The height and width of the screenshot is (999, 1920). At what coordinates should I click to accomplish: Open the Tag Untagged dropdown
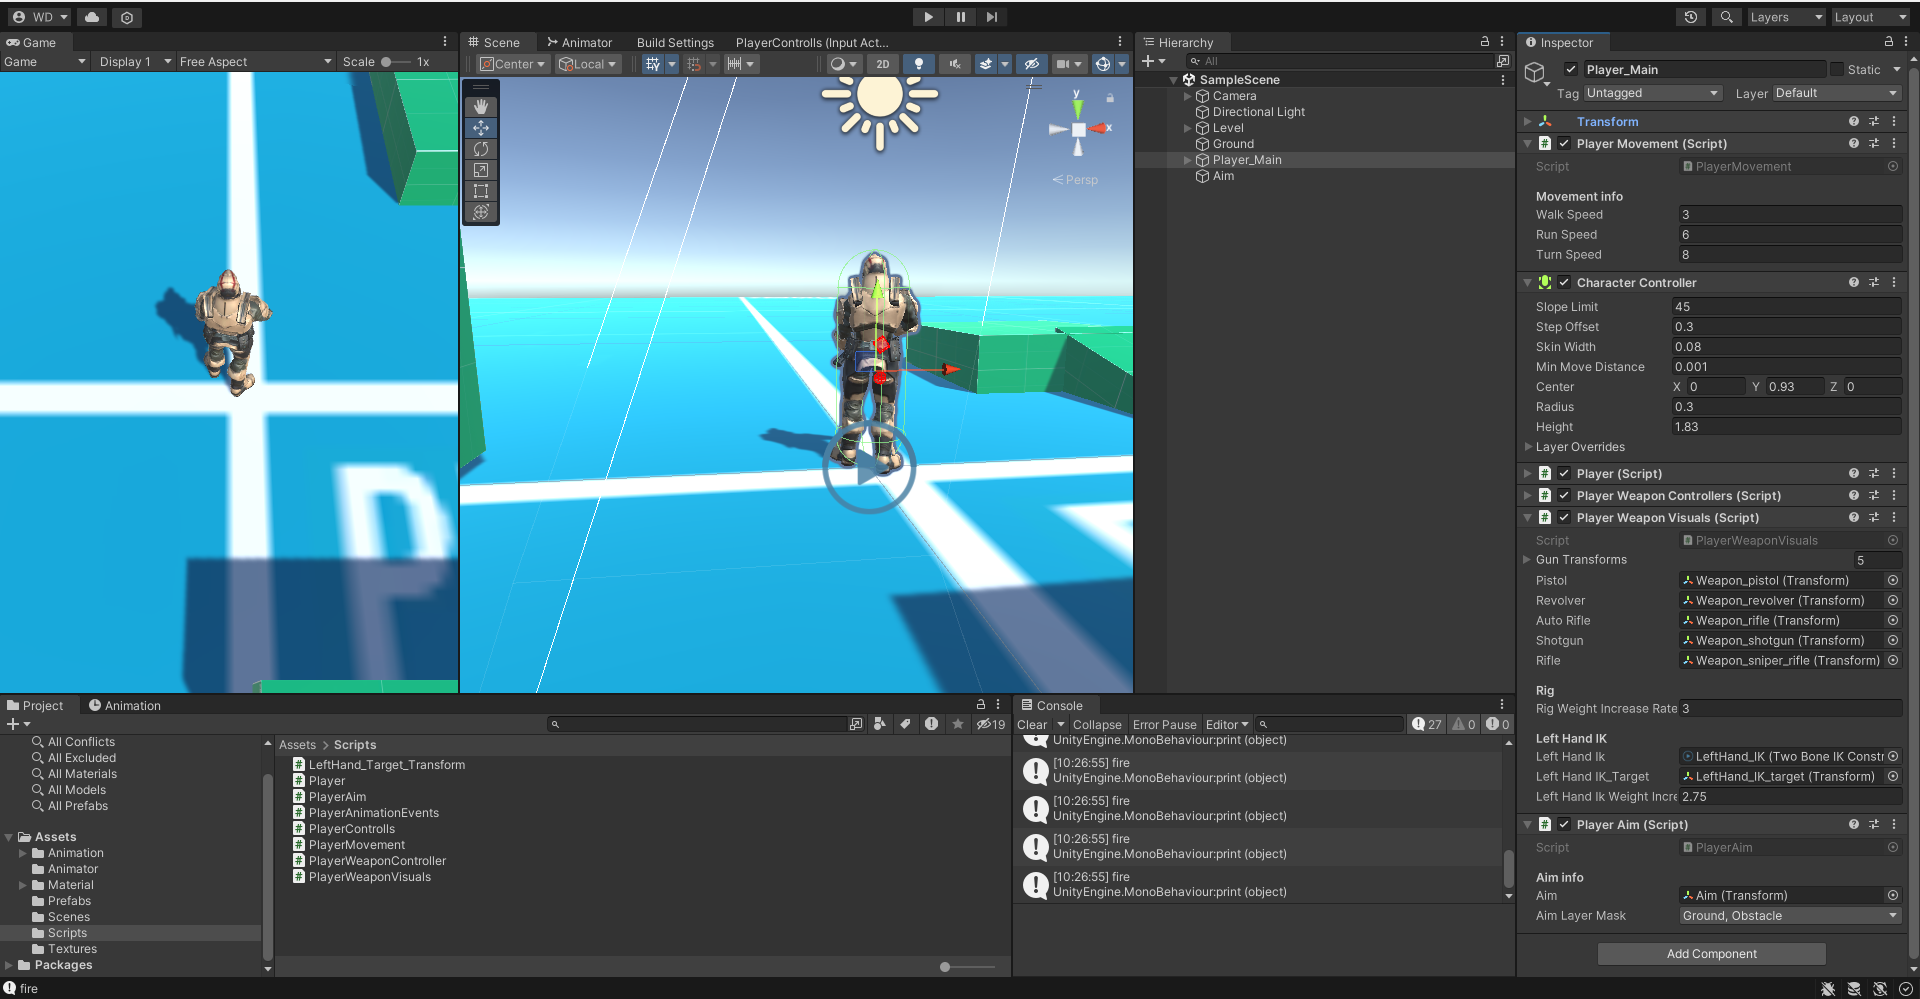(x=1652, y=93)
